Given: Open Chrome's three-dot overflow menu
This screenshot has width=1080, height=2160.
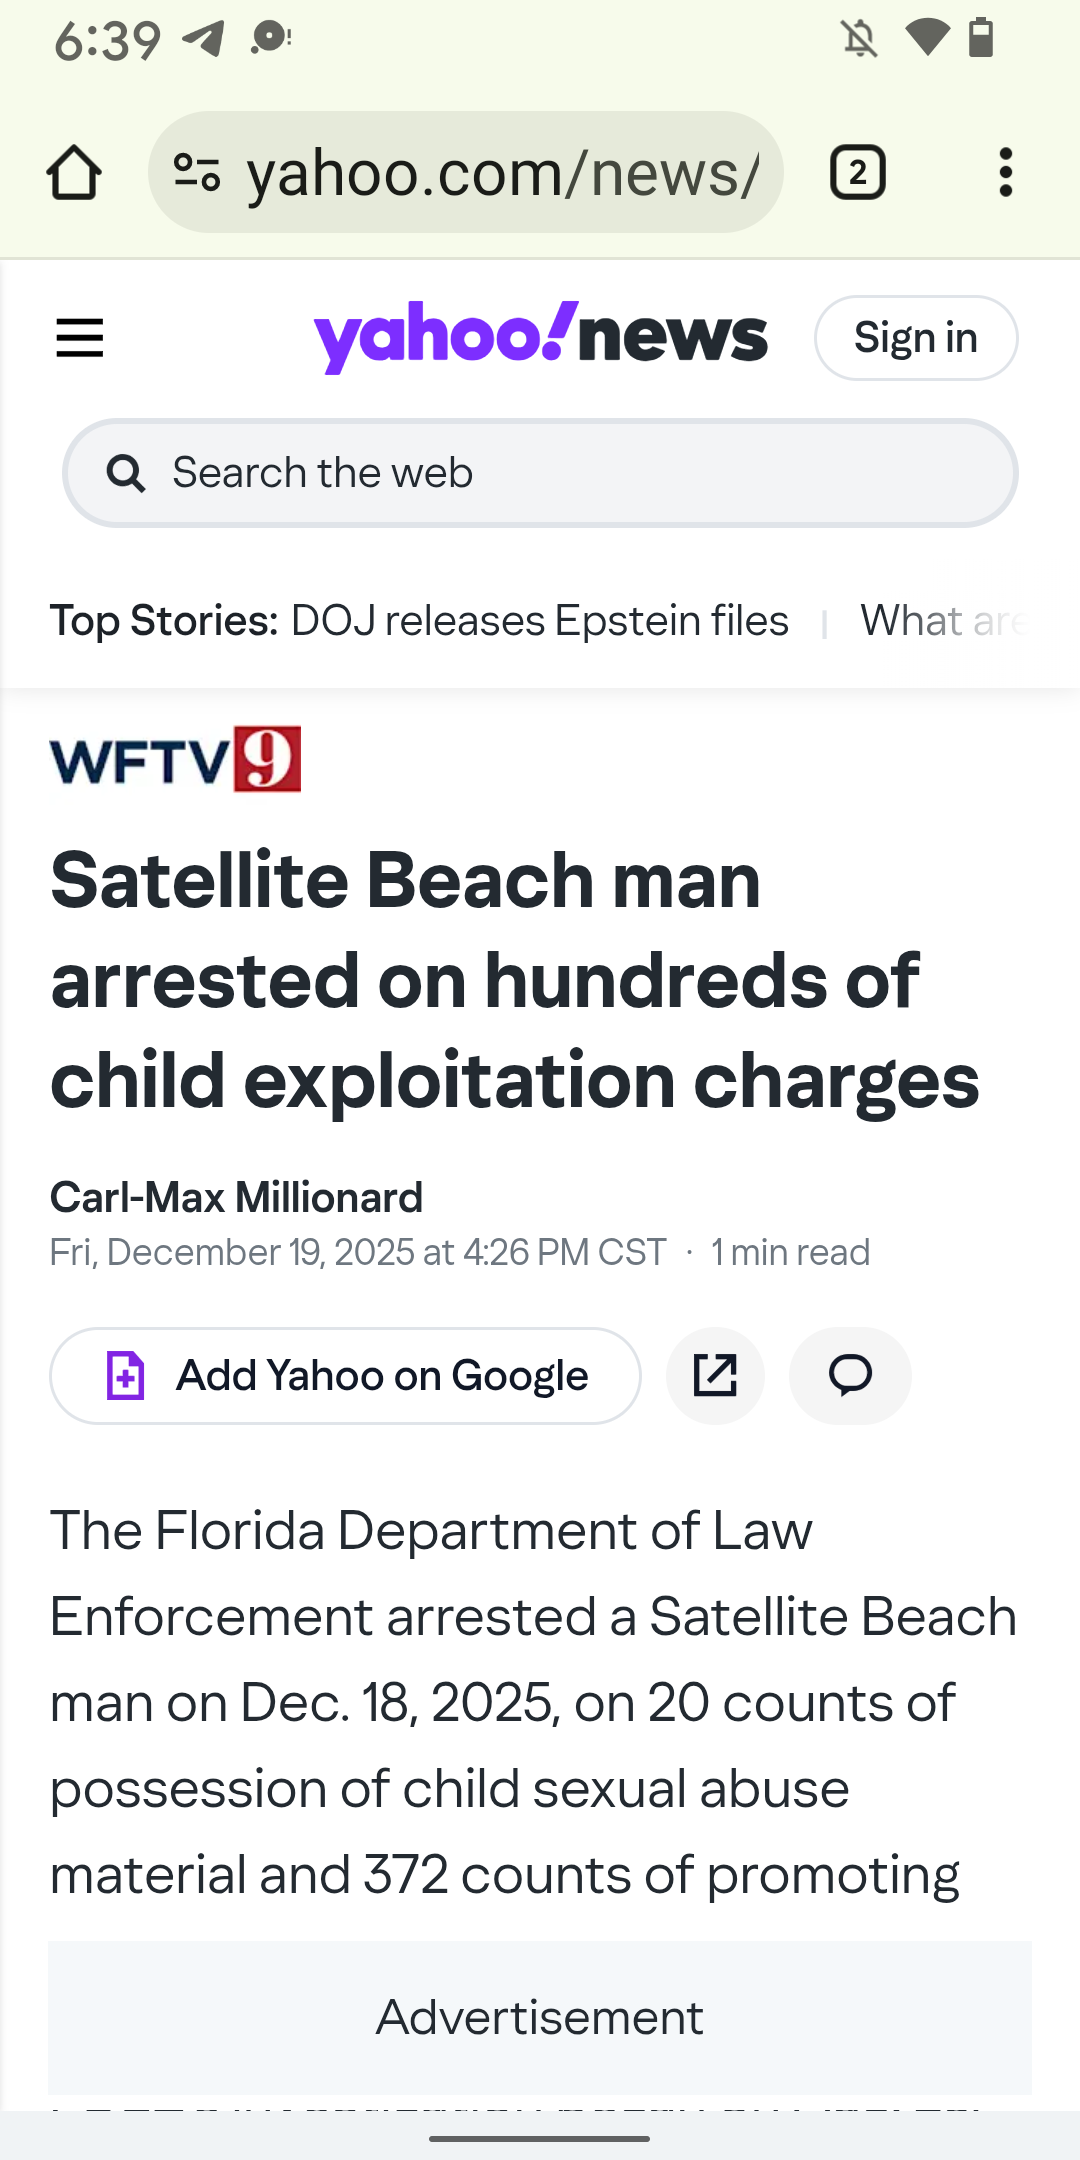Looking at the screenshot, I should 1005,173.
